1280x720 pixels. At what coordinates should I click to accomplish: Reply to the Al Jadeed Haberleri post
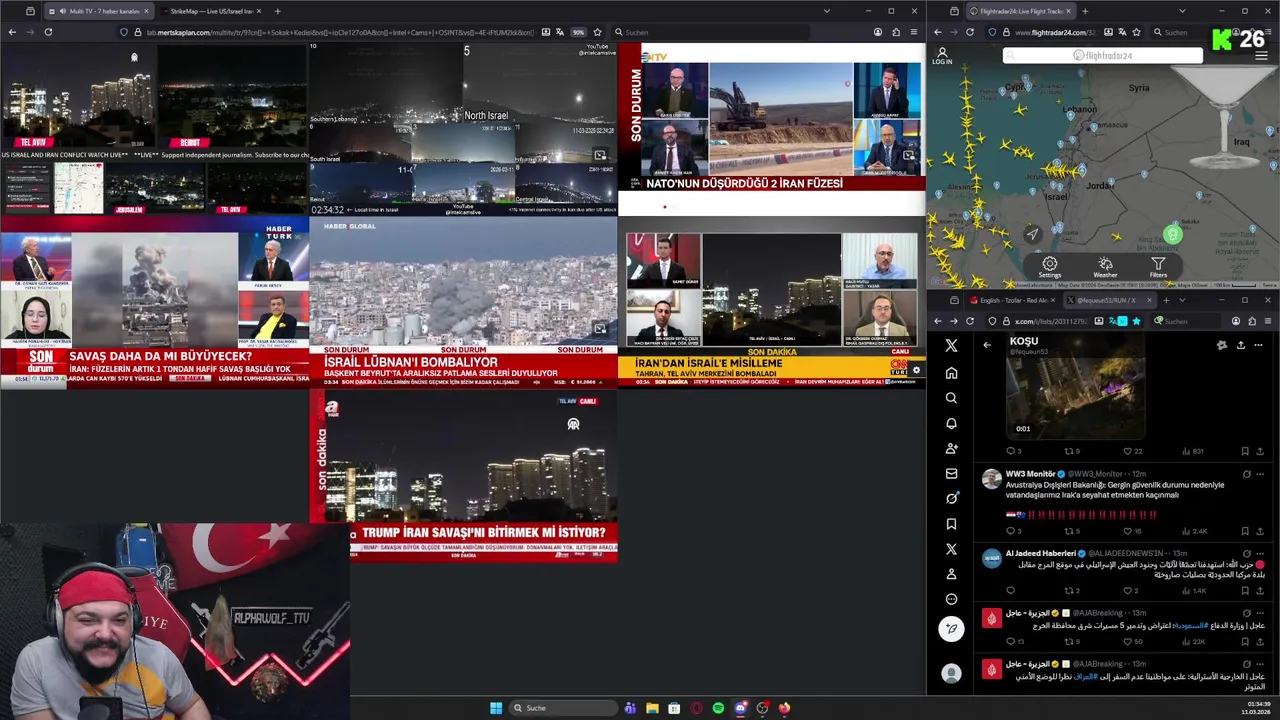coord(1010,590)
